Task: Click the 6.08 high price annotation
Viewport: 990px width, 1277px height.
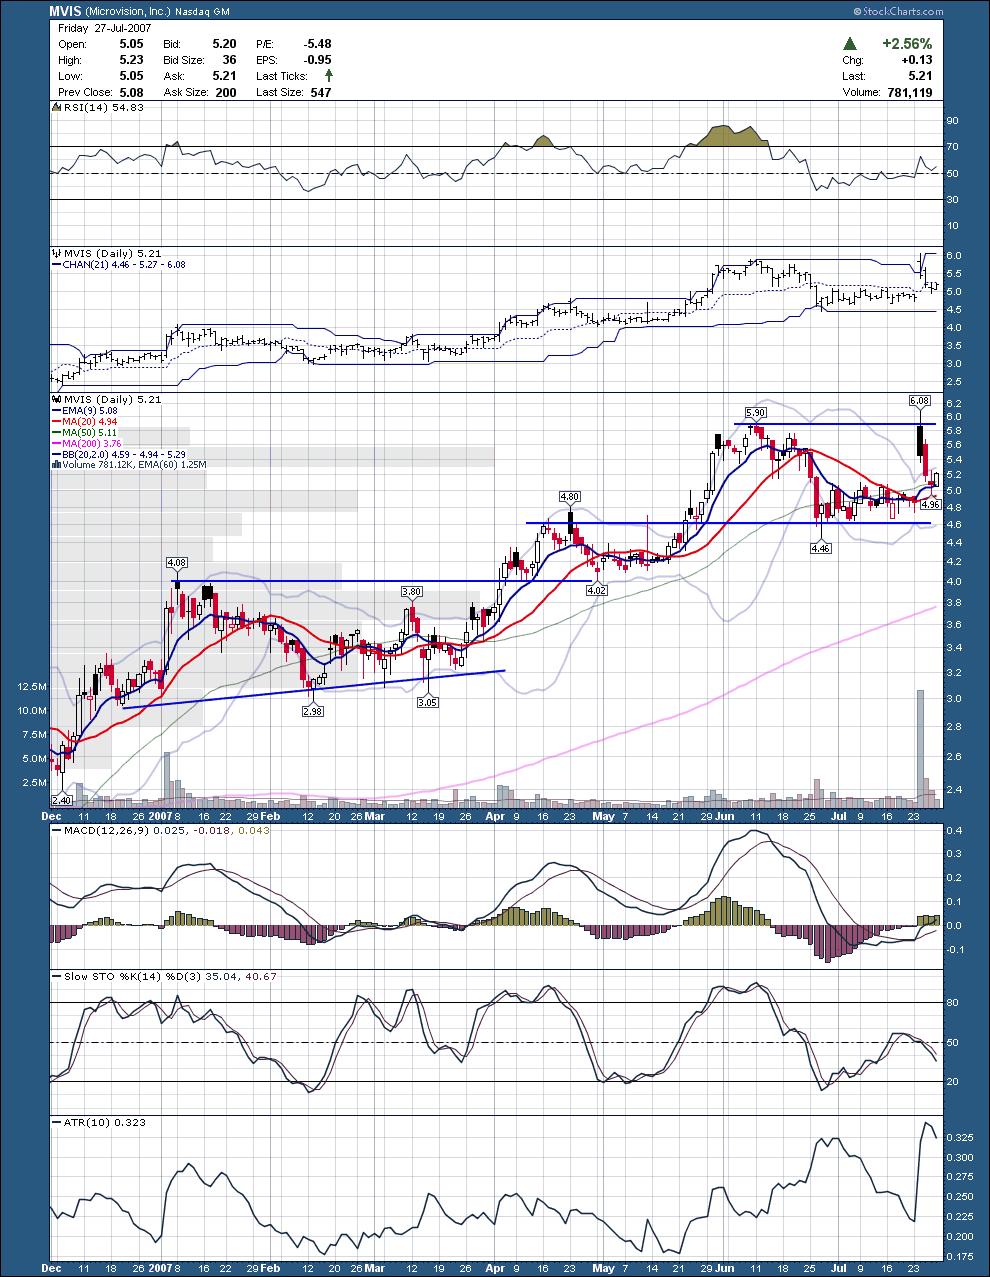Action: [919, 400]
